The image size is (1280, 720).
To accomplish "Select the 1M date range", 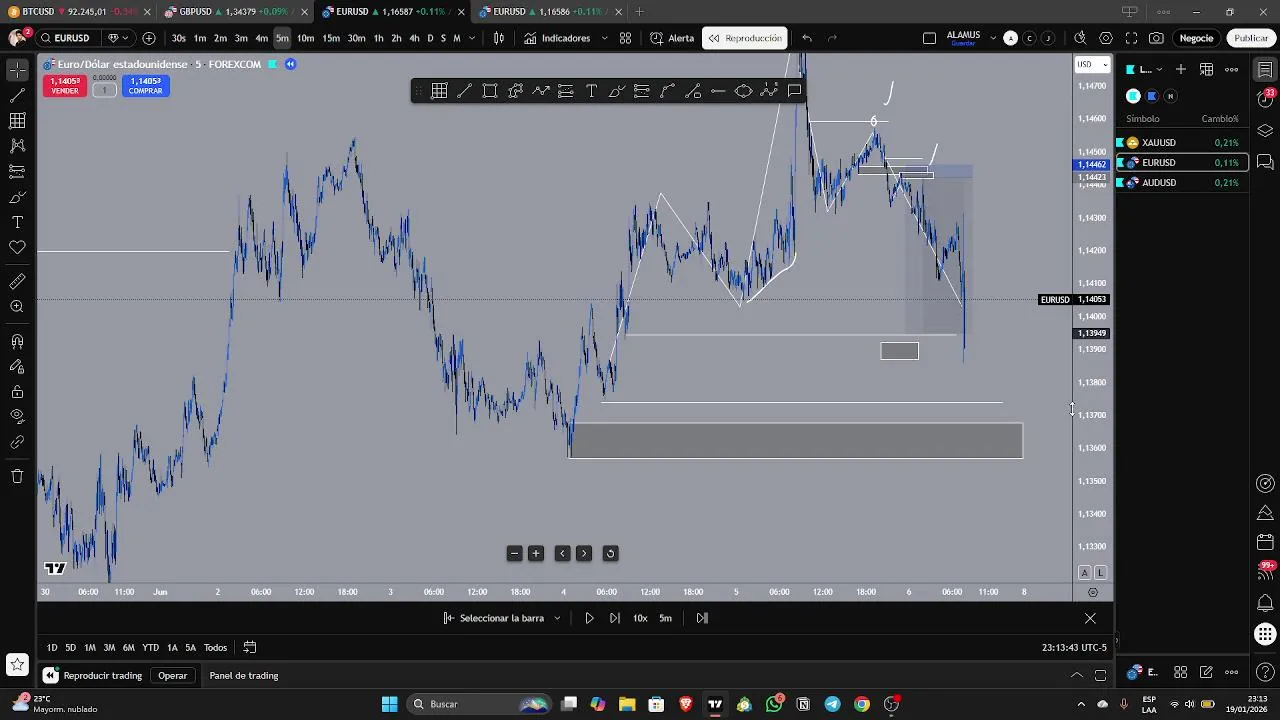I will [90, 648].
